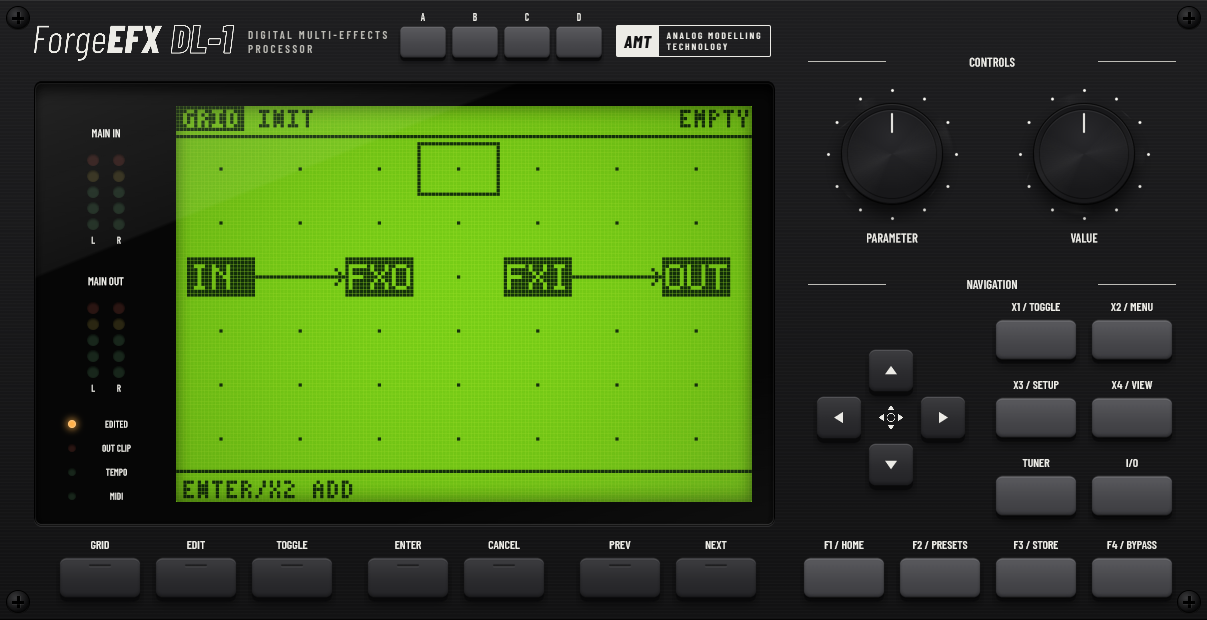This screenshot has height=620, width=1207.
Task: Click the MIDI indicator LED
Action: pyautogui.click(x=72, y=496)
